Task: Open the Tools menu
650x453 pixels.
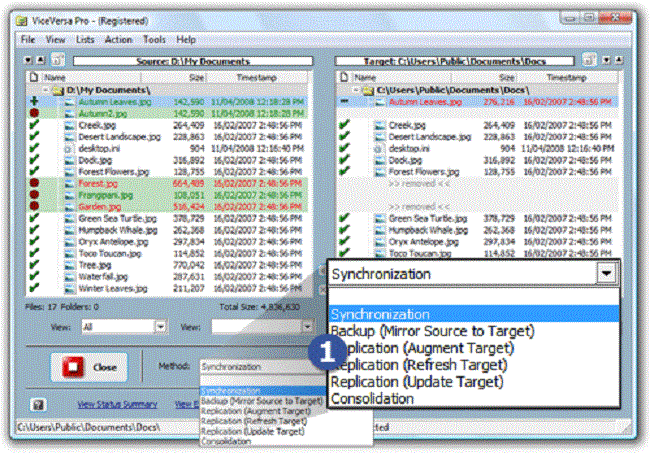Action: tap(154, 40)
